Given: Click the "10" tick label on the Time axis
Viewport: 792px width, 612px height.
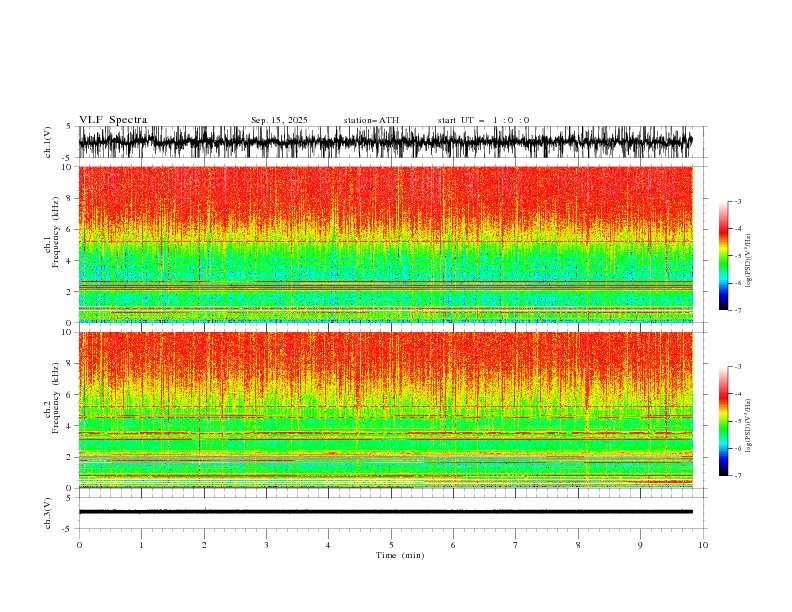Looking at the screenshot, I should pyautogui.click(x=703, y=545).
